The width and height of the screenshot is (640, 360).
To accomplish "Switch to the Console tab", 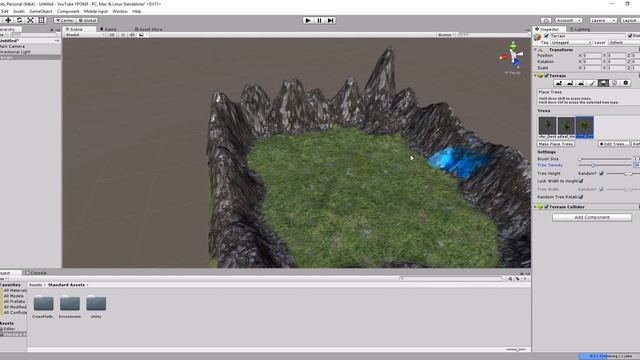I will 36,273.
